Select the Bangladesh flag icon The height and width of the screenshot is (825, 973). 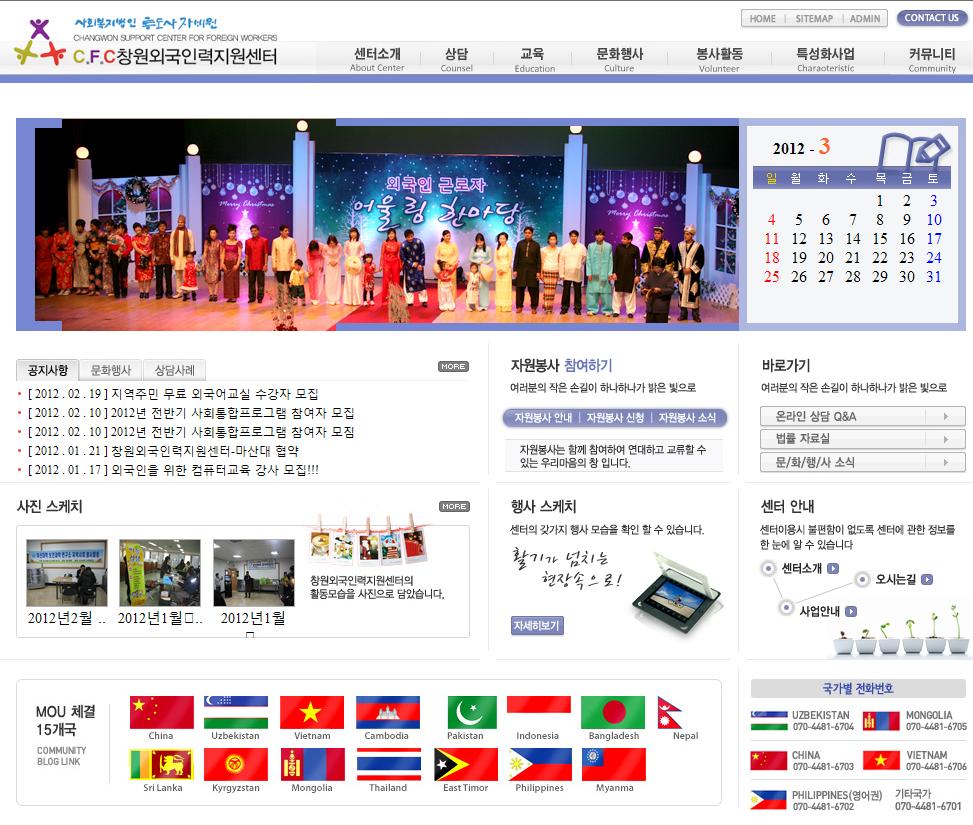tap(613, 712)
